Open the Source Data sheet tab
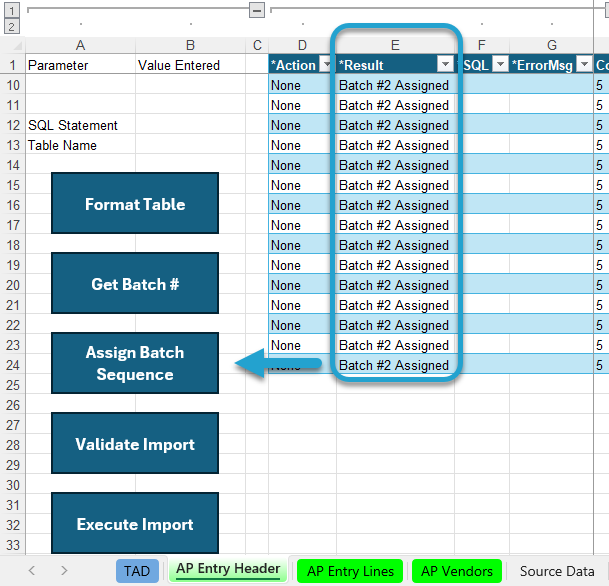Screen dimensions: 609x586 coord(557,571)
